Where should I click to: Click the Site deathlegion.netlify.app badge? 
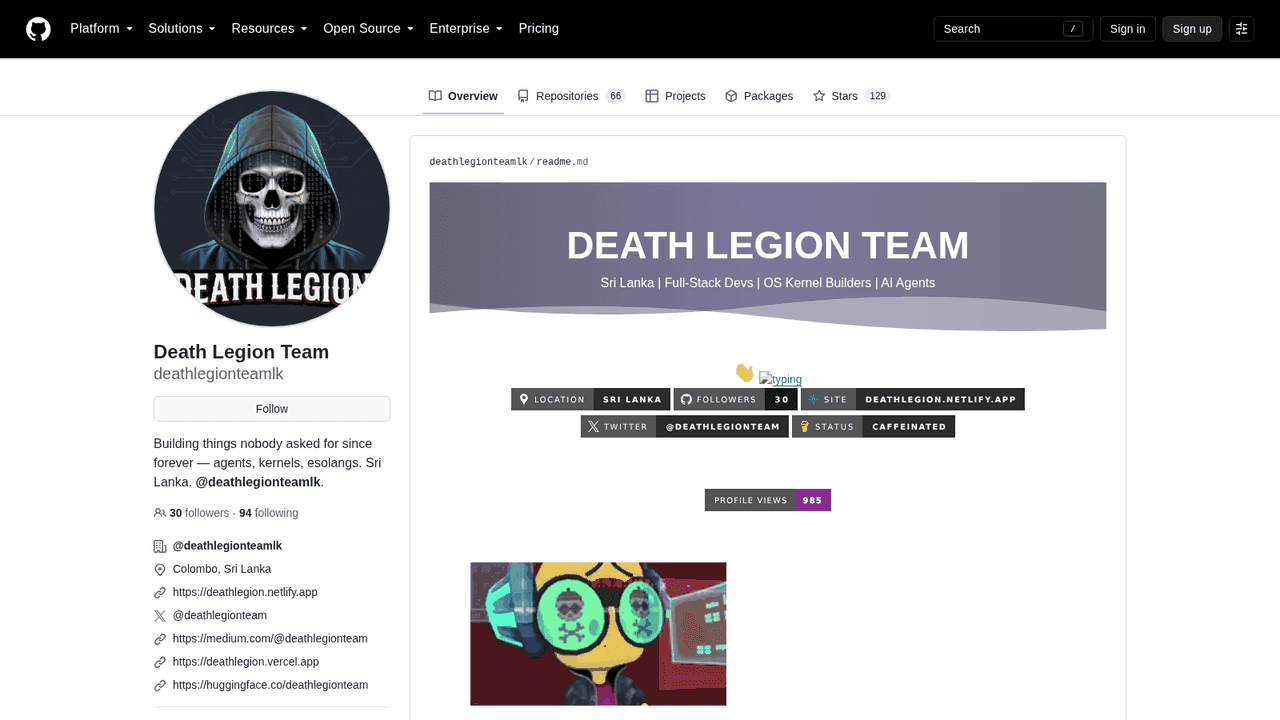(913, 400)
